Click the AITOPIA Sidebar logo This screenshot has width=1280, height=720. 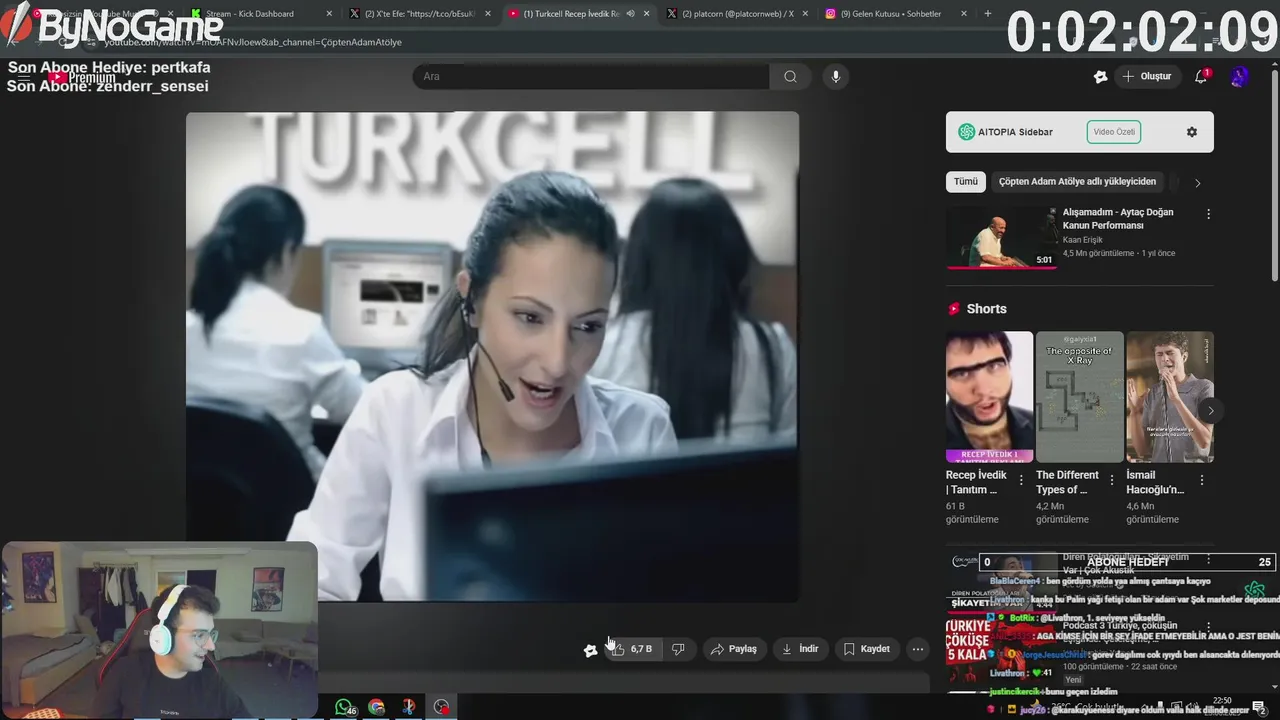[x=966, y=132]
